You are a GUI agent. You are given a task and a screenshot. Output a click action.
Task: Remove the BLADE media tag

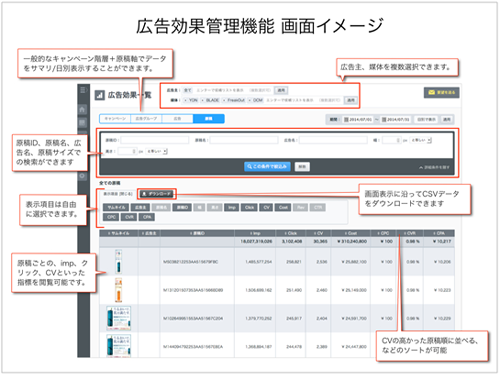coord(203,100)
